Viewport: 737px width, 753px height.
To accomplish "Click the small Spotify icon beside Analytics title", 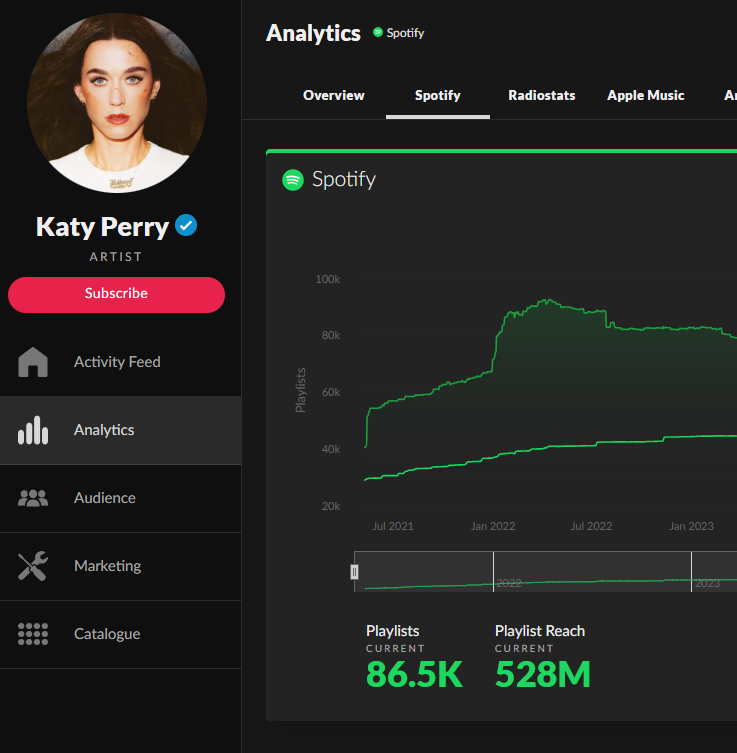I will [378, 32].
